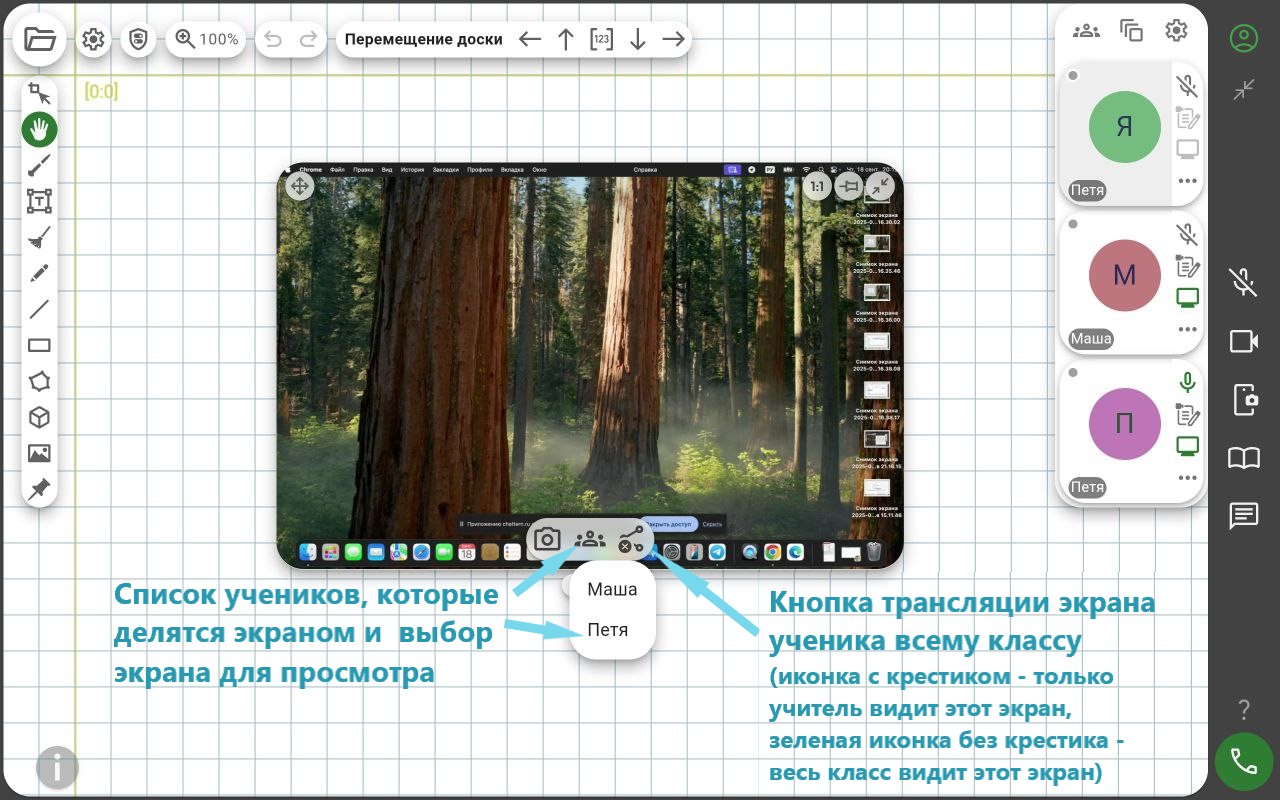Select the rectangle shape tool
This screenshot has height=800, width=1280.
click(x=39, y=346)
